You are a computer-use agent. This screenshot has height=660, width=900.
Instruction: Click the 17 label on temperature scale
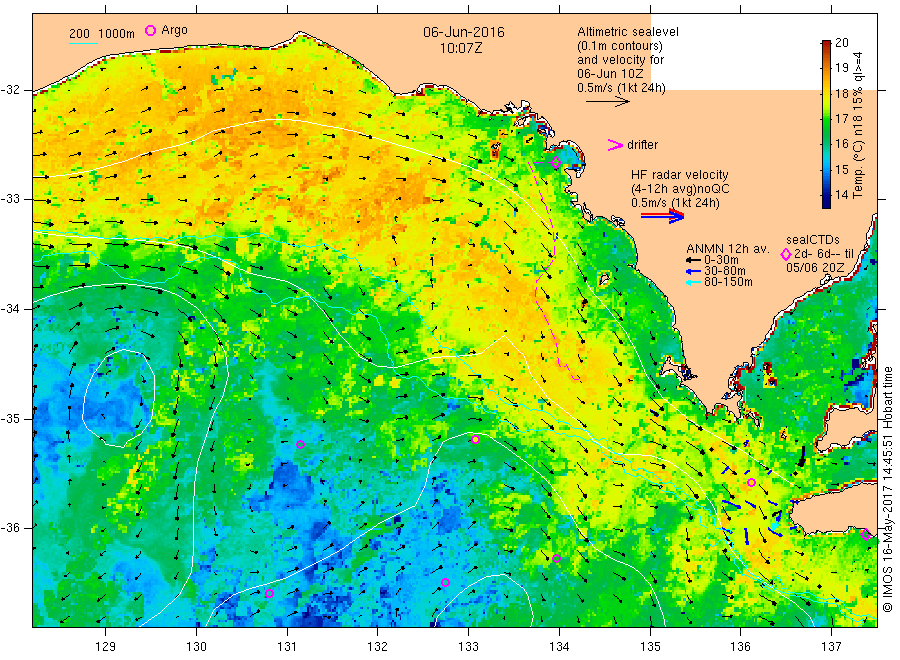click(841, 119)
